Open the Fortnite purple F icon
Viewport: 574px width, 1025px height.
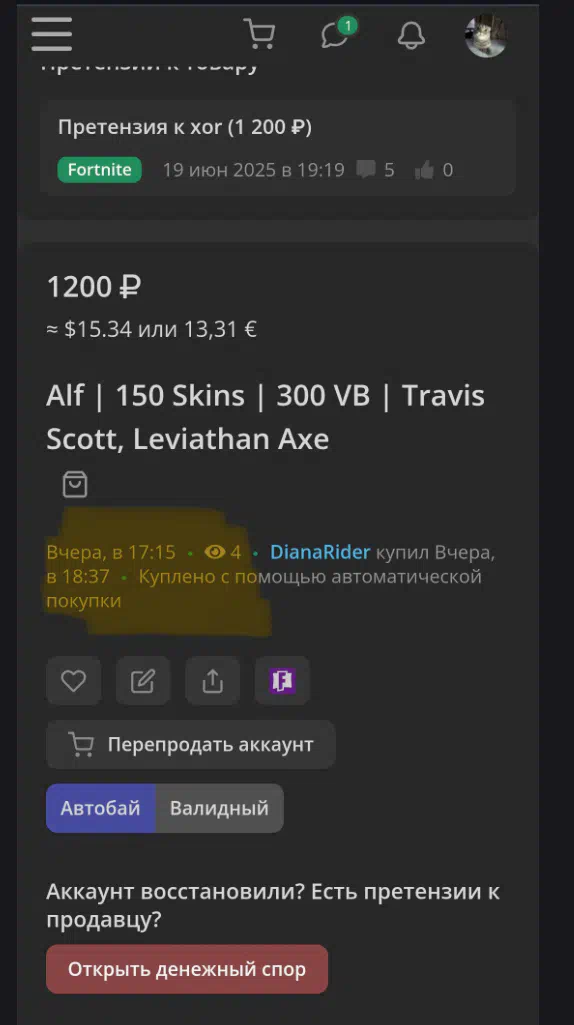coord(282,681)
